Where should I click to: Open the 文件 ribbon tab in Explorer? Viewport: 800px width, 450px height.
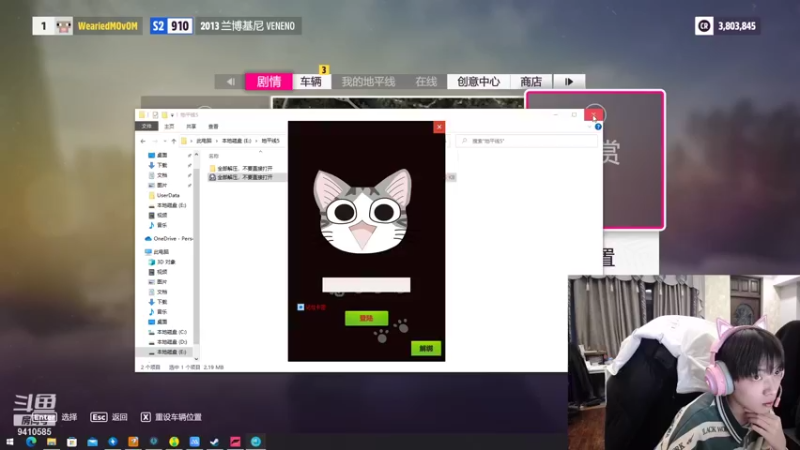tap(147, 127)
